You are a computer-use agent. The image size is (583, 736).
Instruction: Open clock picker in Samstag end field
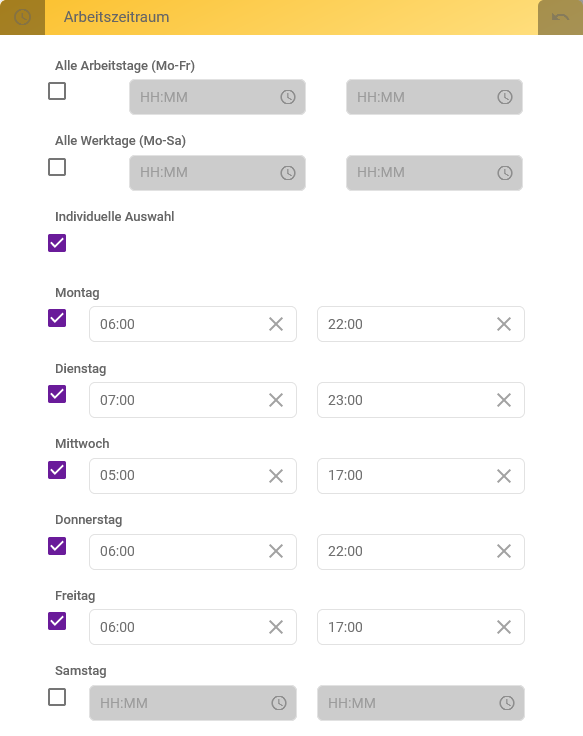click(x=507, y=703)
